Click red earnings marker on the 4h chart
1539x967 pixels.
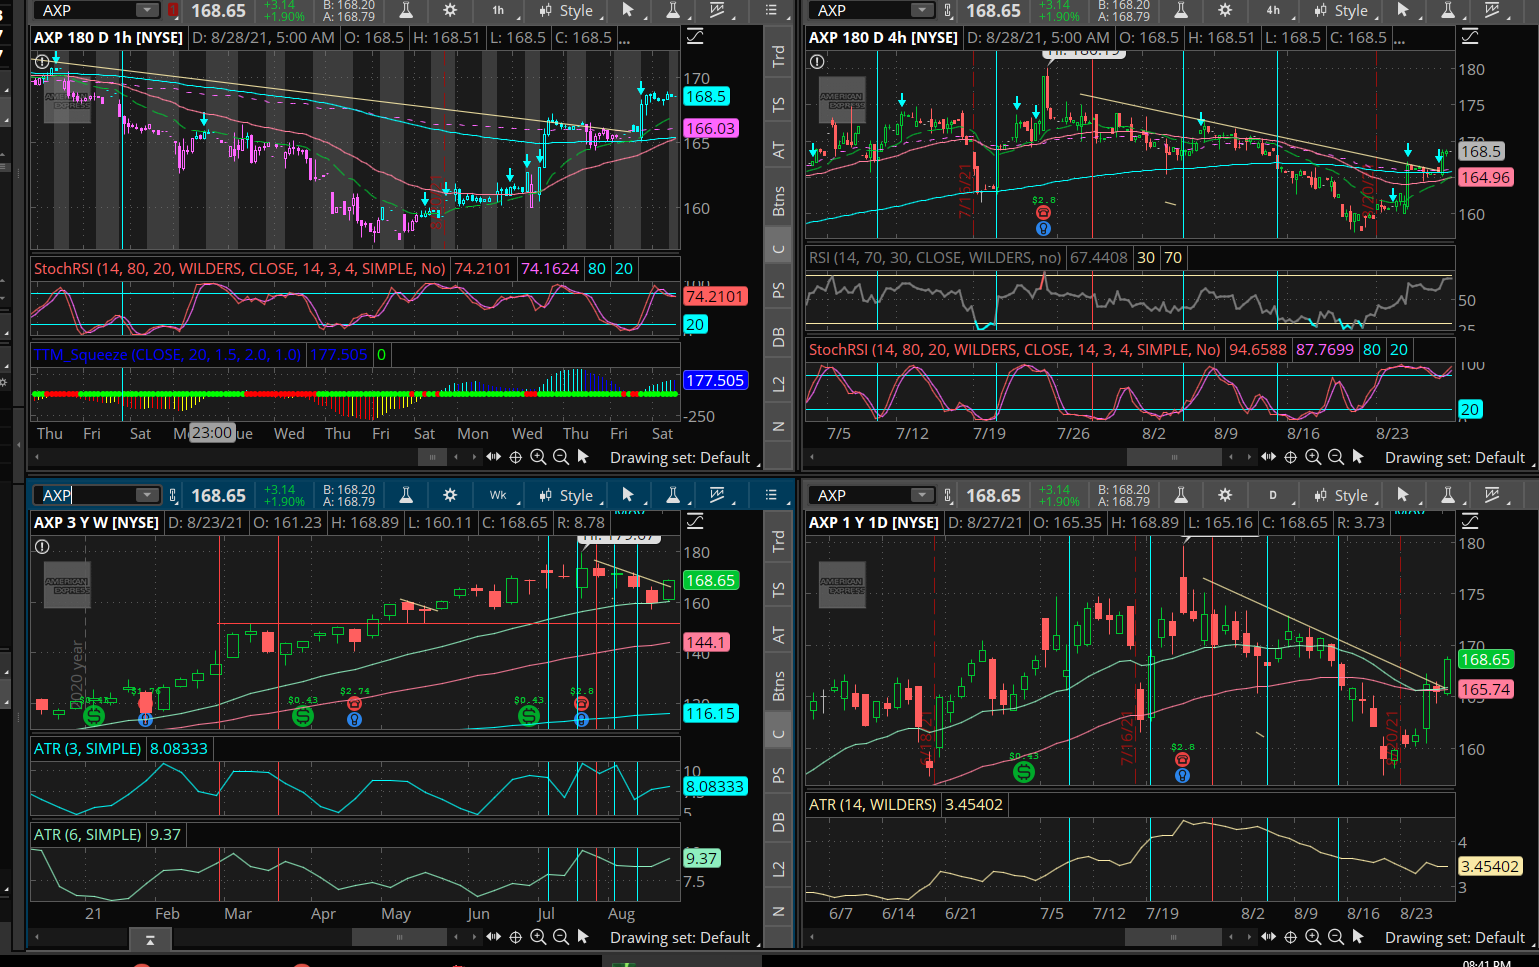pyautogui.click(x=1043, y=212)
